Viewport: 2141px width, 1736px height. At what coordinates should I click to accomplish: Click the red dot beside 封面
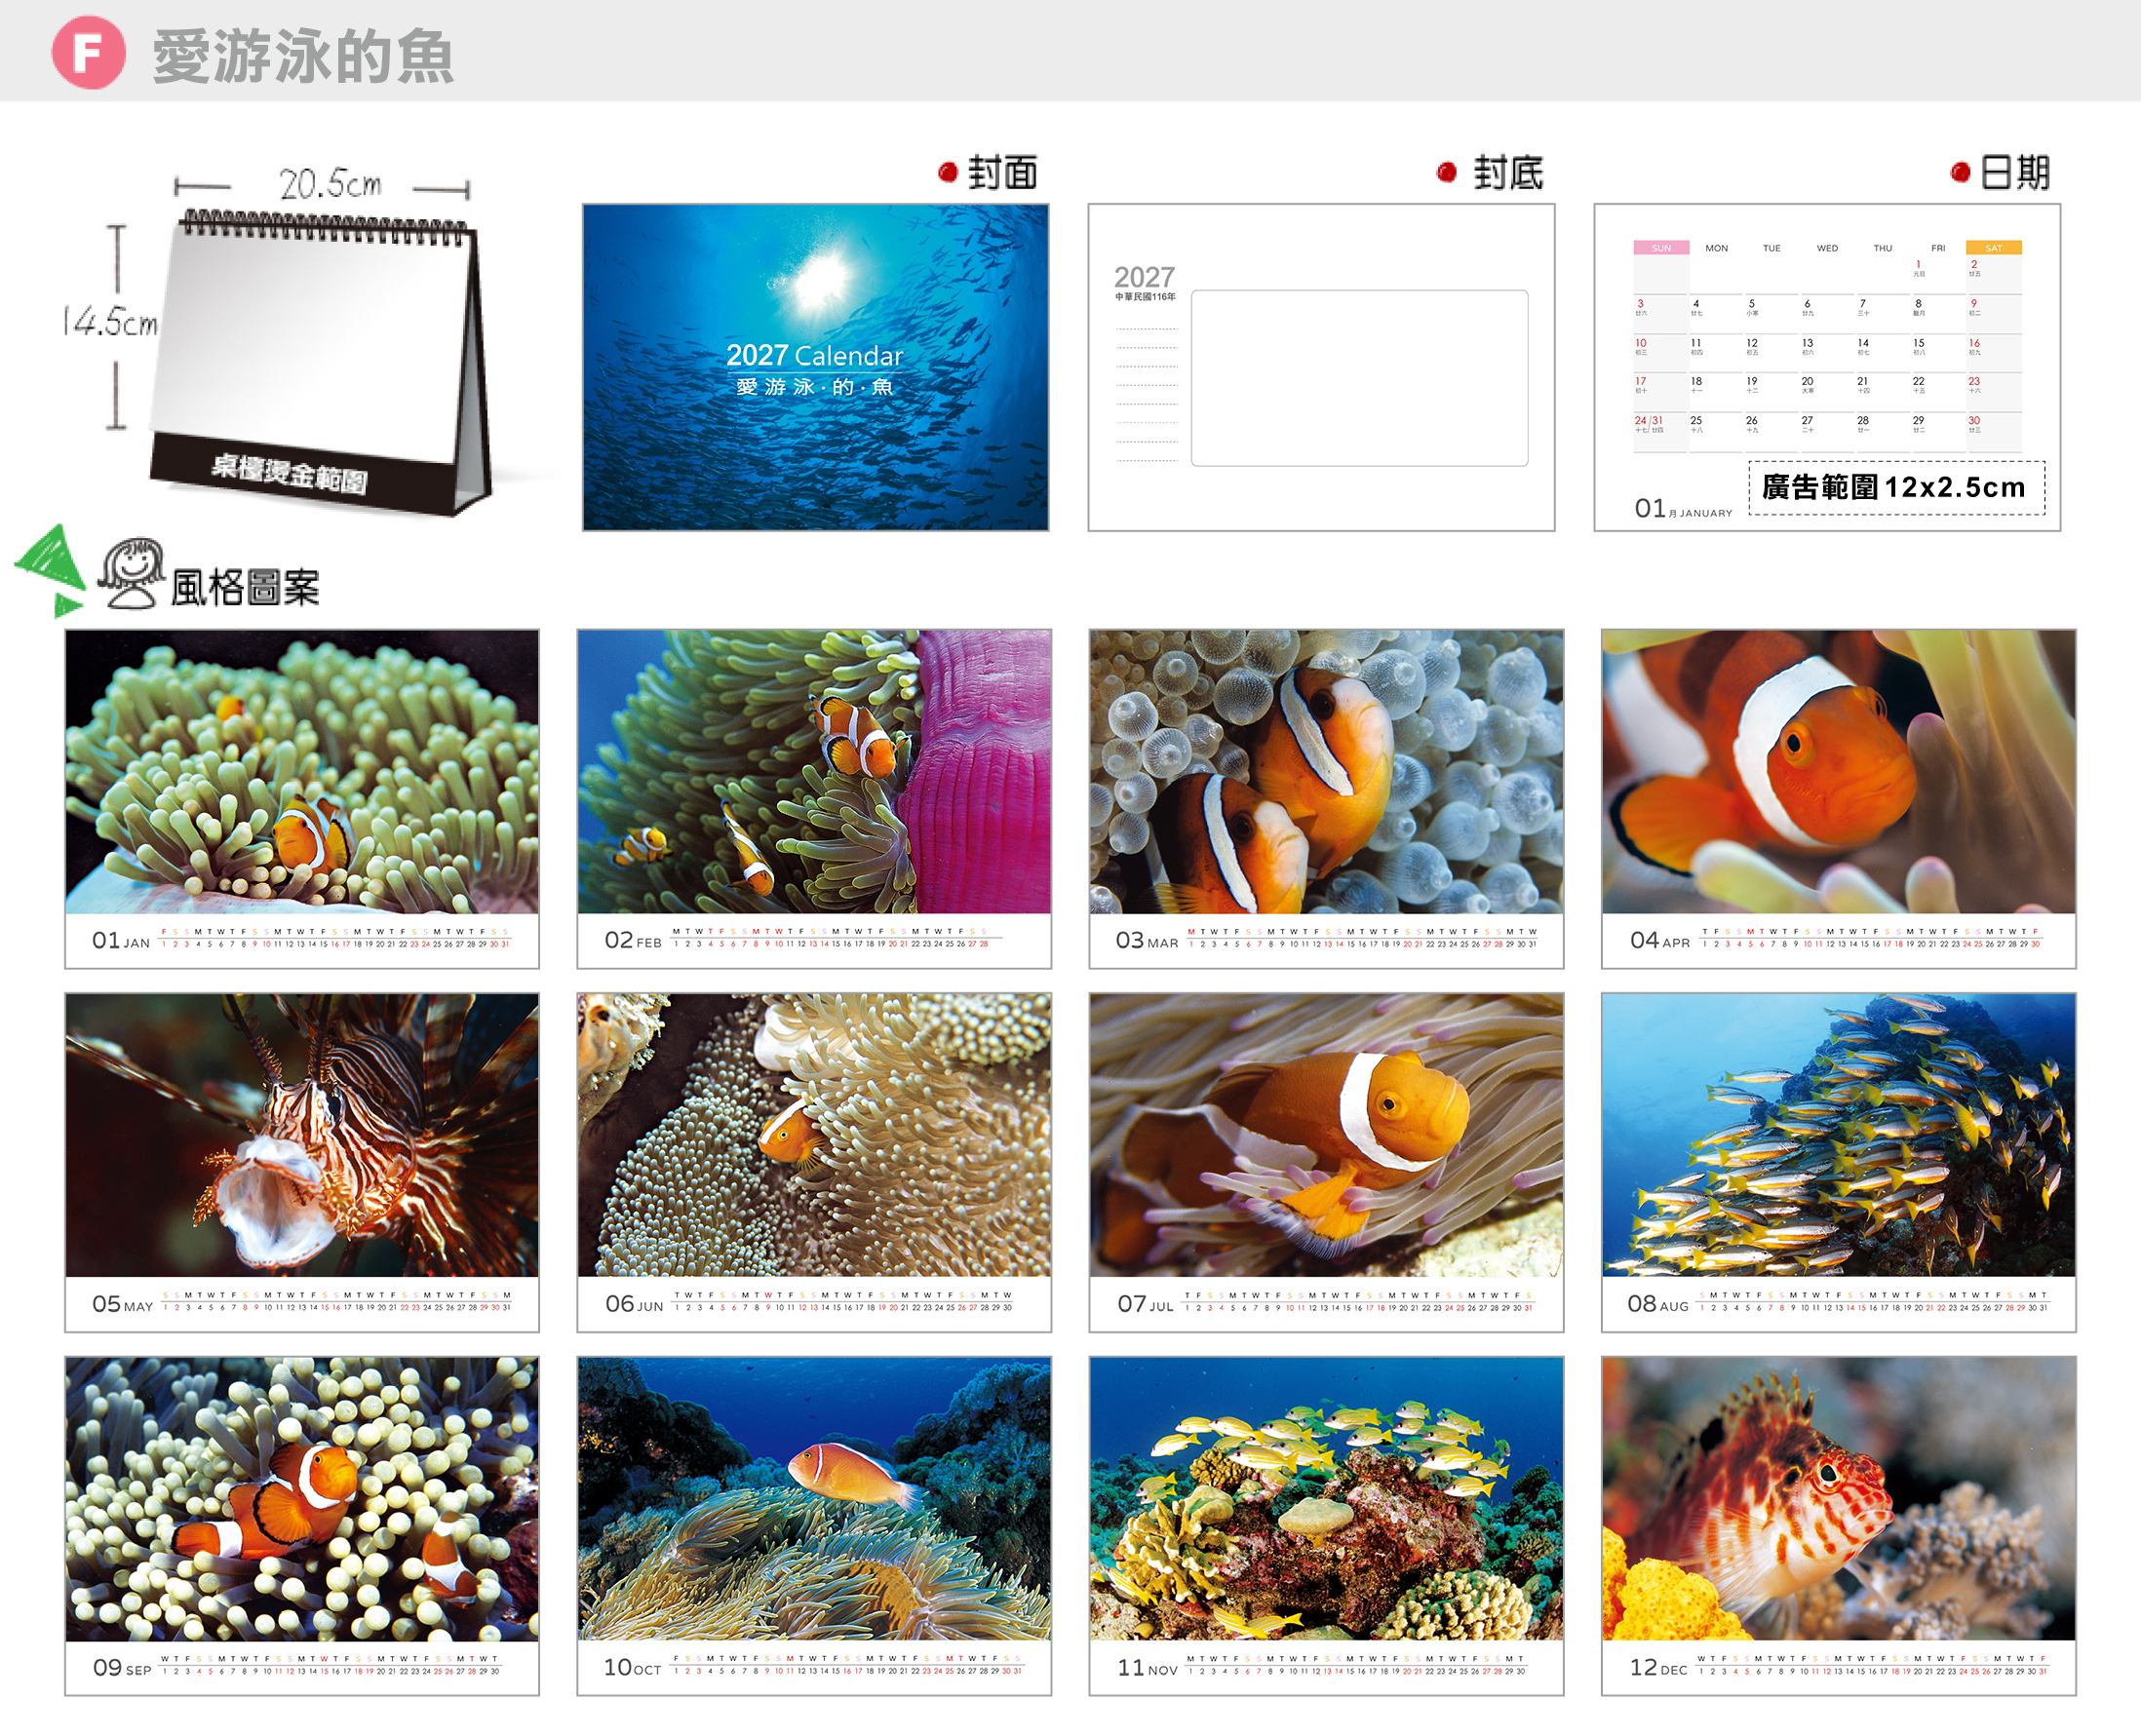[x=947, y=172]
